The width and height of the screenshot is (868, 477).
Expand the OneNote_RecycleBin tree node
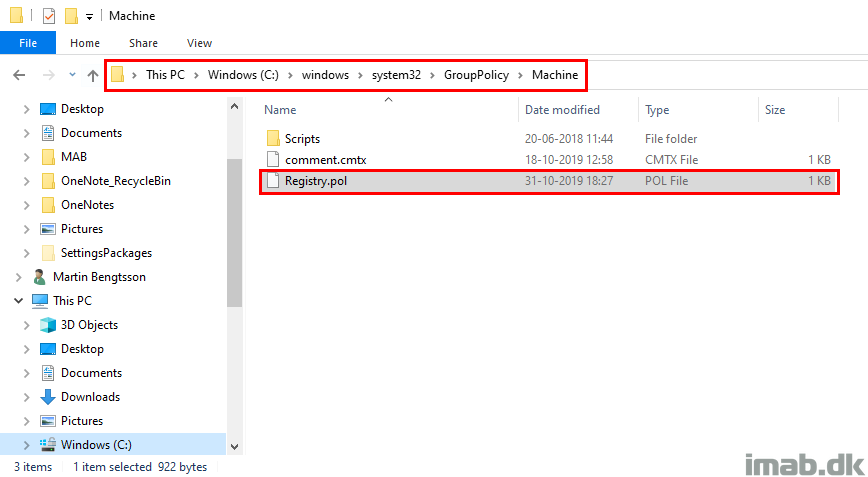27,182
